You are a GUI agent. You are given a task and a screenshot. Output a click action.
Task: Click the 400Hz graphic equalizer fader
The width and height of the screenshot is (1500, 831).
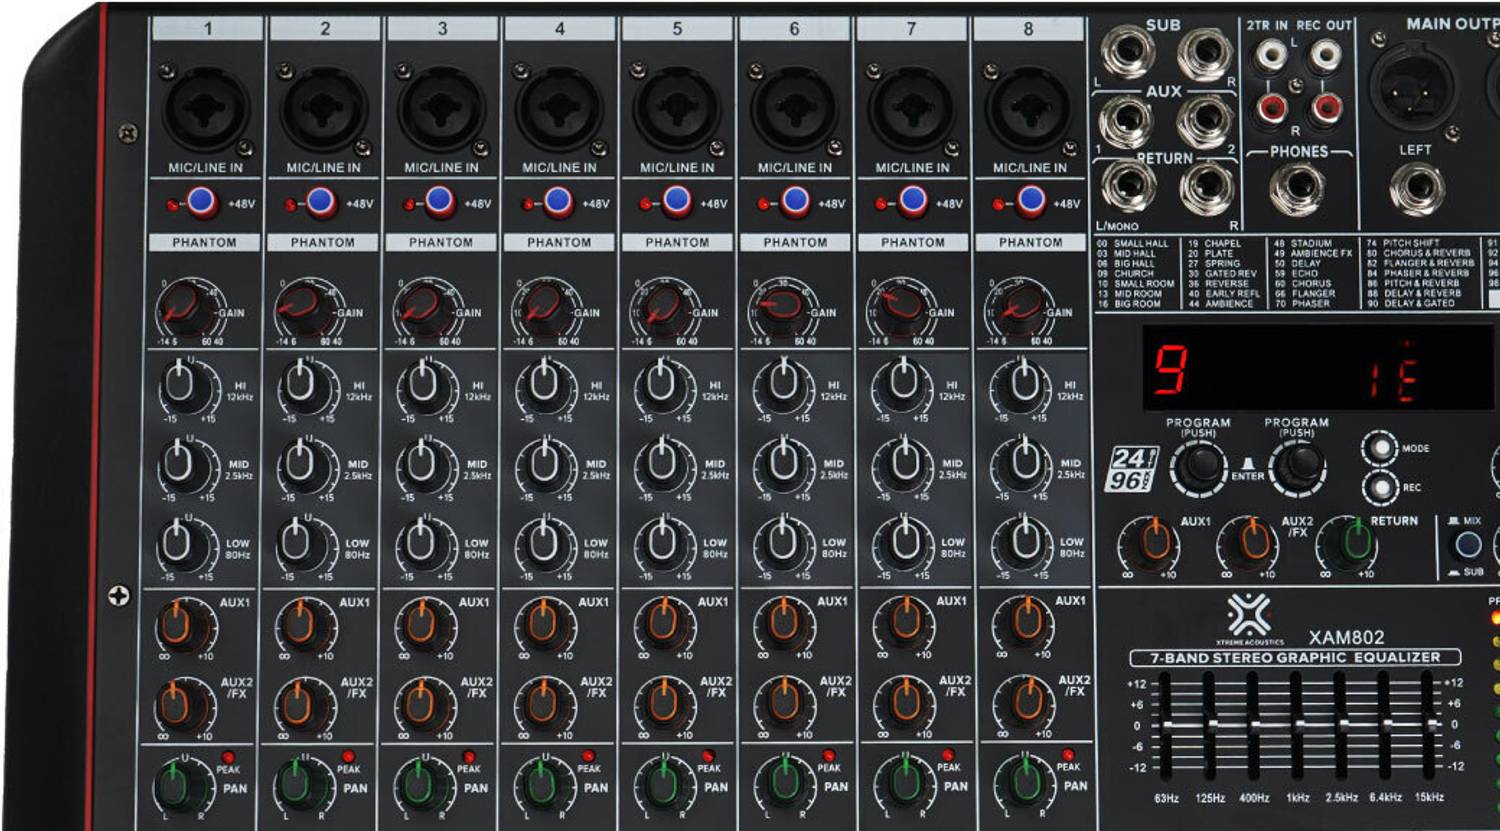(x=1253, y=726)
